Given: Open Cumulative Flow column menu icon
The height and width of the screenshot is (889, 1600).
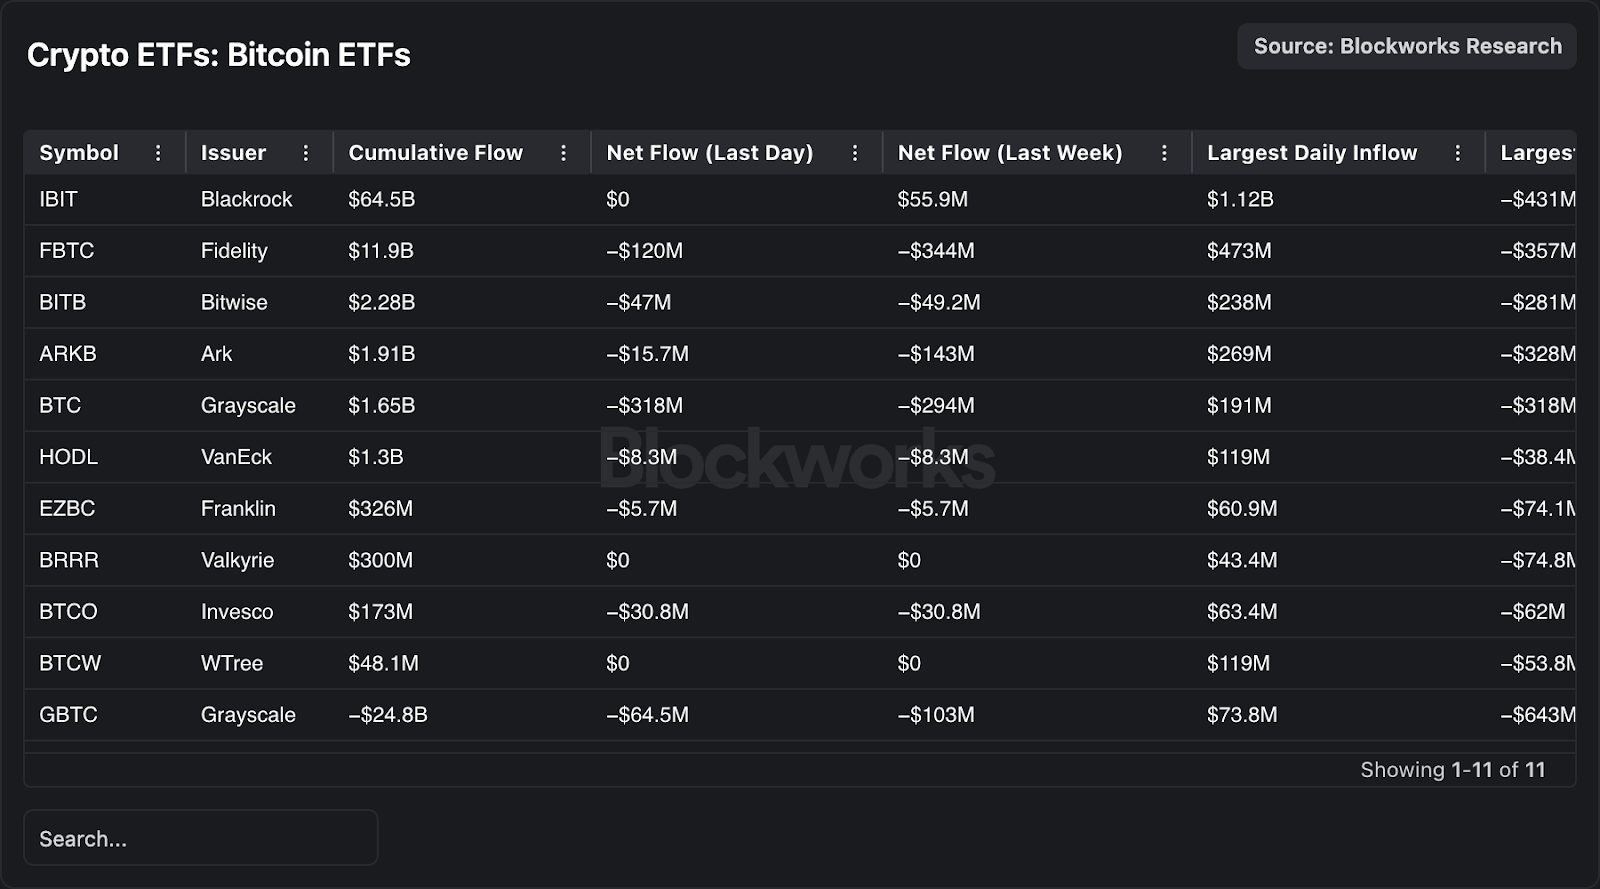Looking at the screenshot, I should [564, 153].
